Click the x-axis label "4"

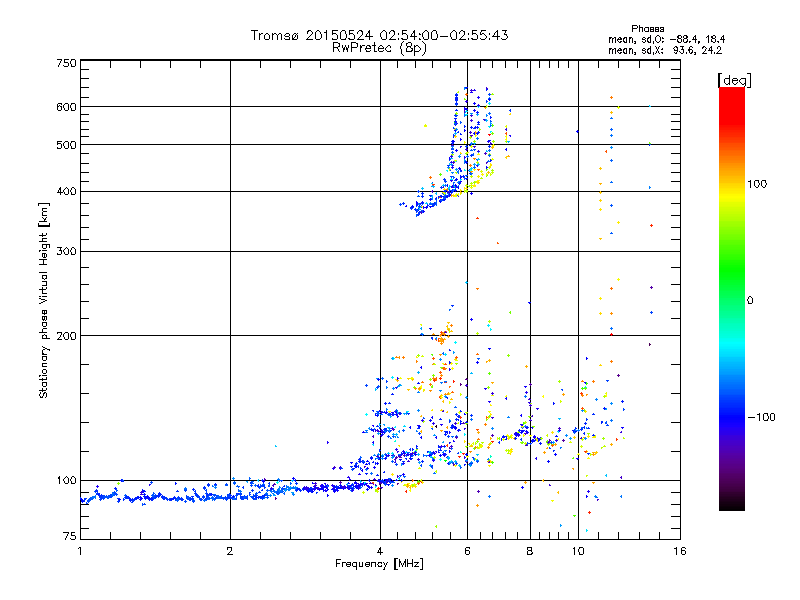pos(380,551)
